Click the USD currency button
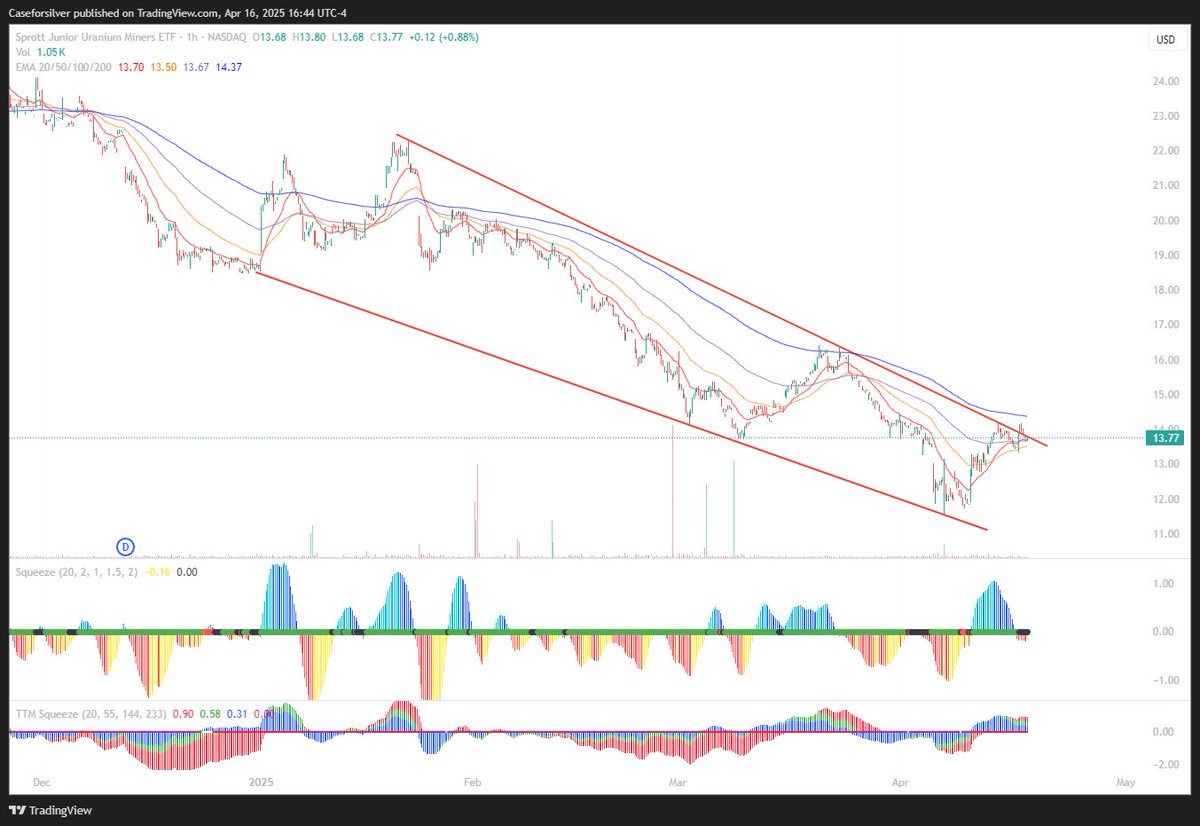Screen dimensions: 1200x826 pyautogui.click(x=1165, y=40)
